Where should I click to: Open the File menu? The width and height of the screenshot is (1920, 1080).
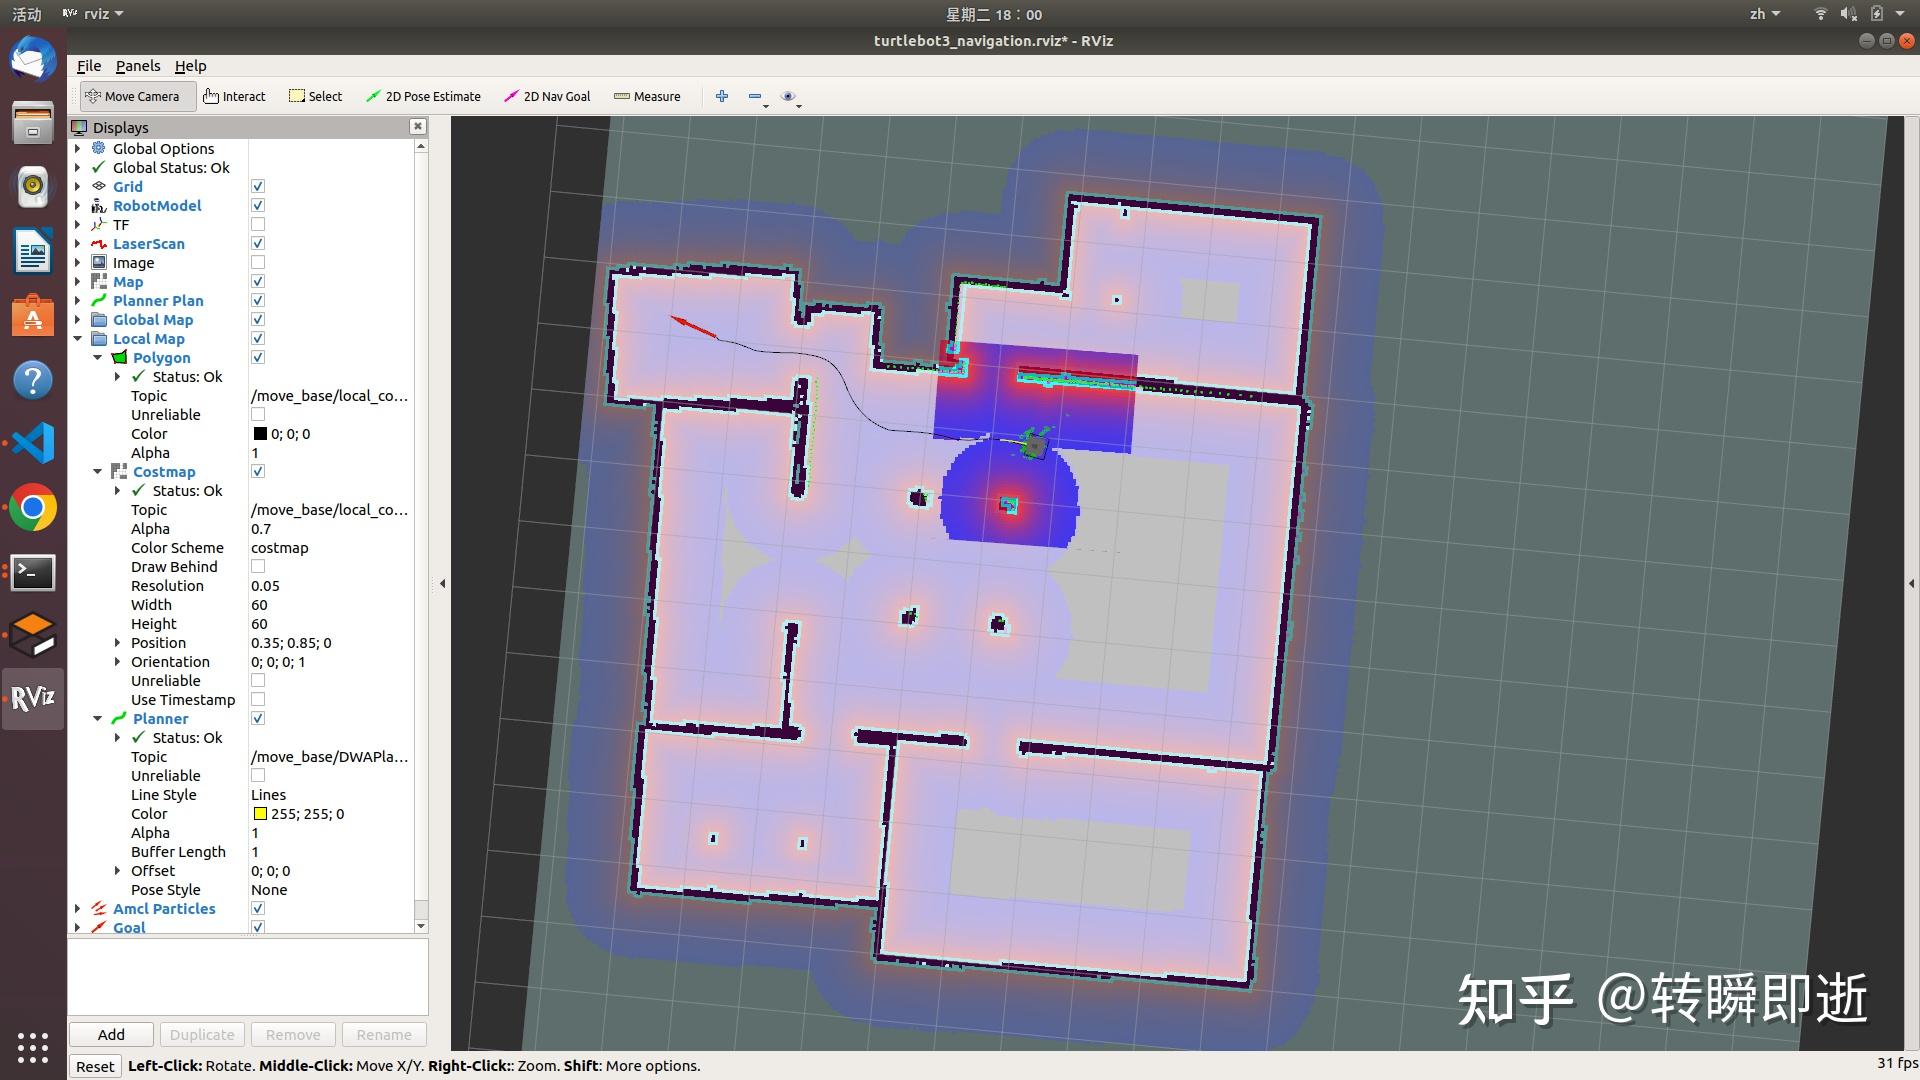pos(89,66)
